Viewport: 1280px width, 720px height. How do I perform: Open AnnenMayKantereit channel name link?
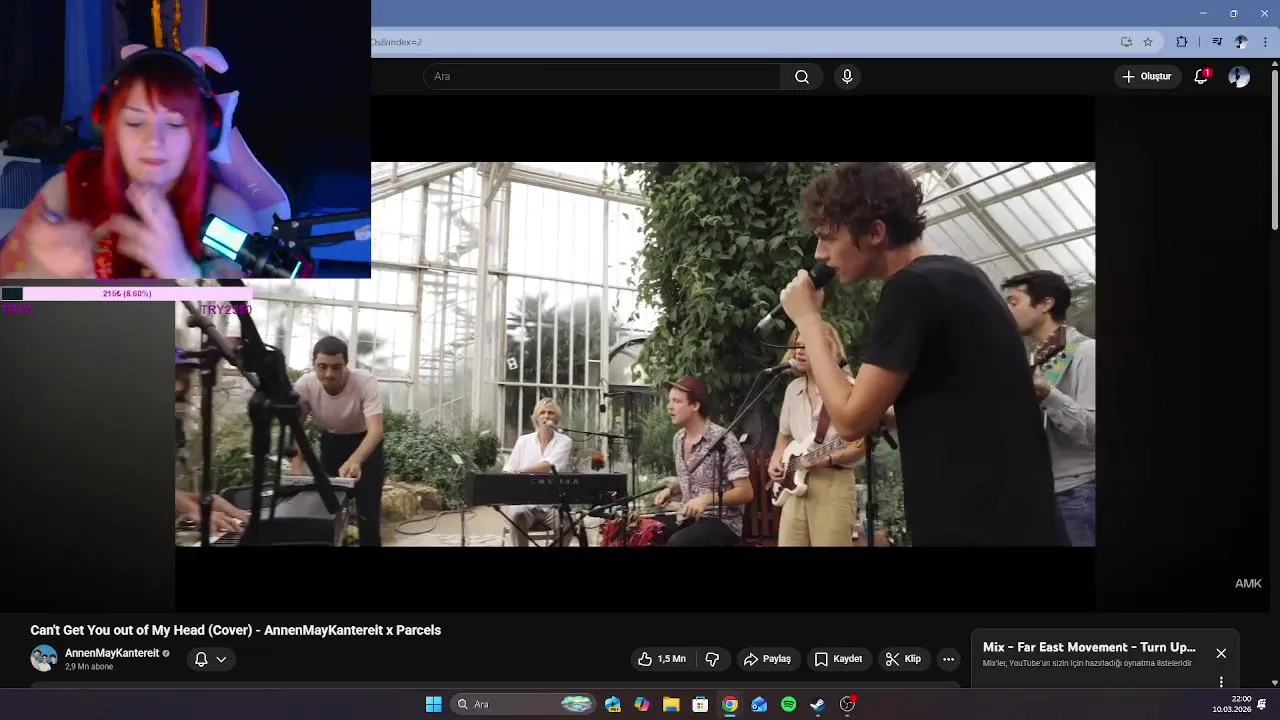112,653
